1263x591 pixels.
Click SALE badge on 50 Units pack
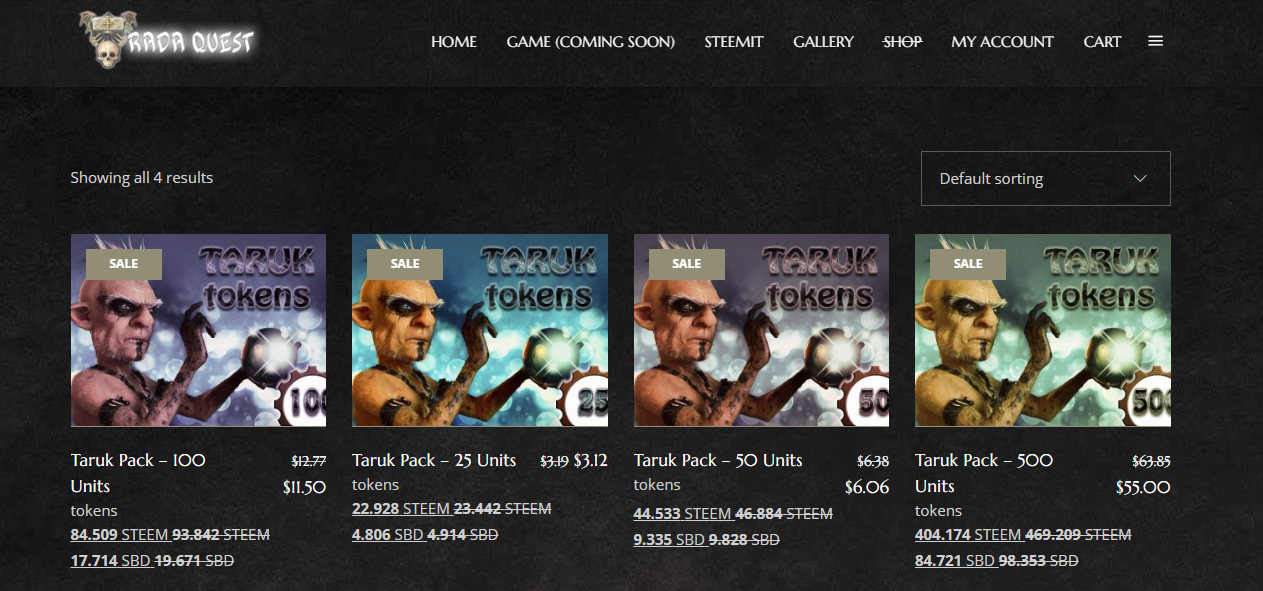tap(687, 264)
